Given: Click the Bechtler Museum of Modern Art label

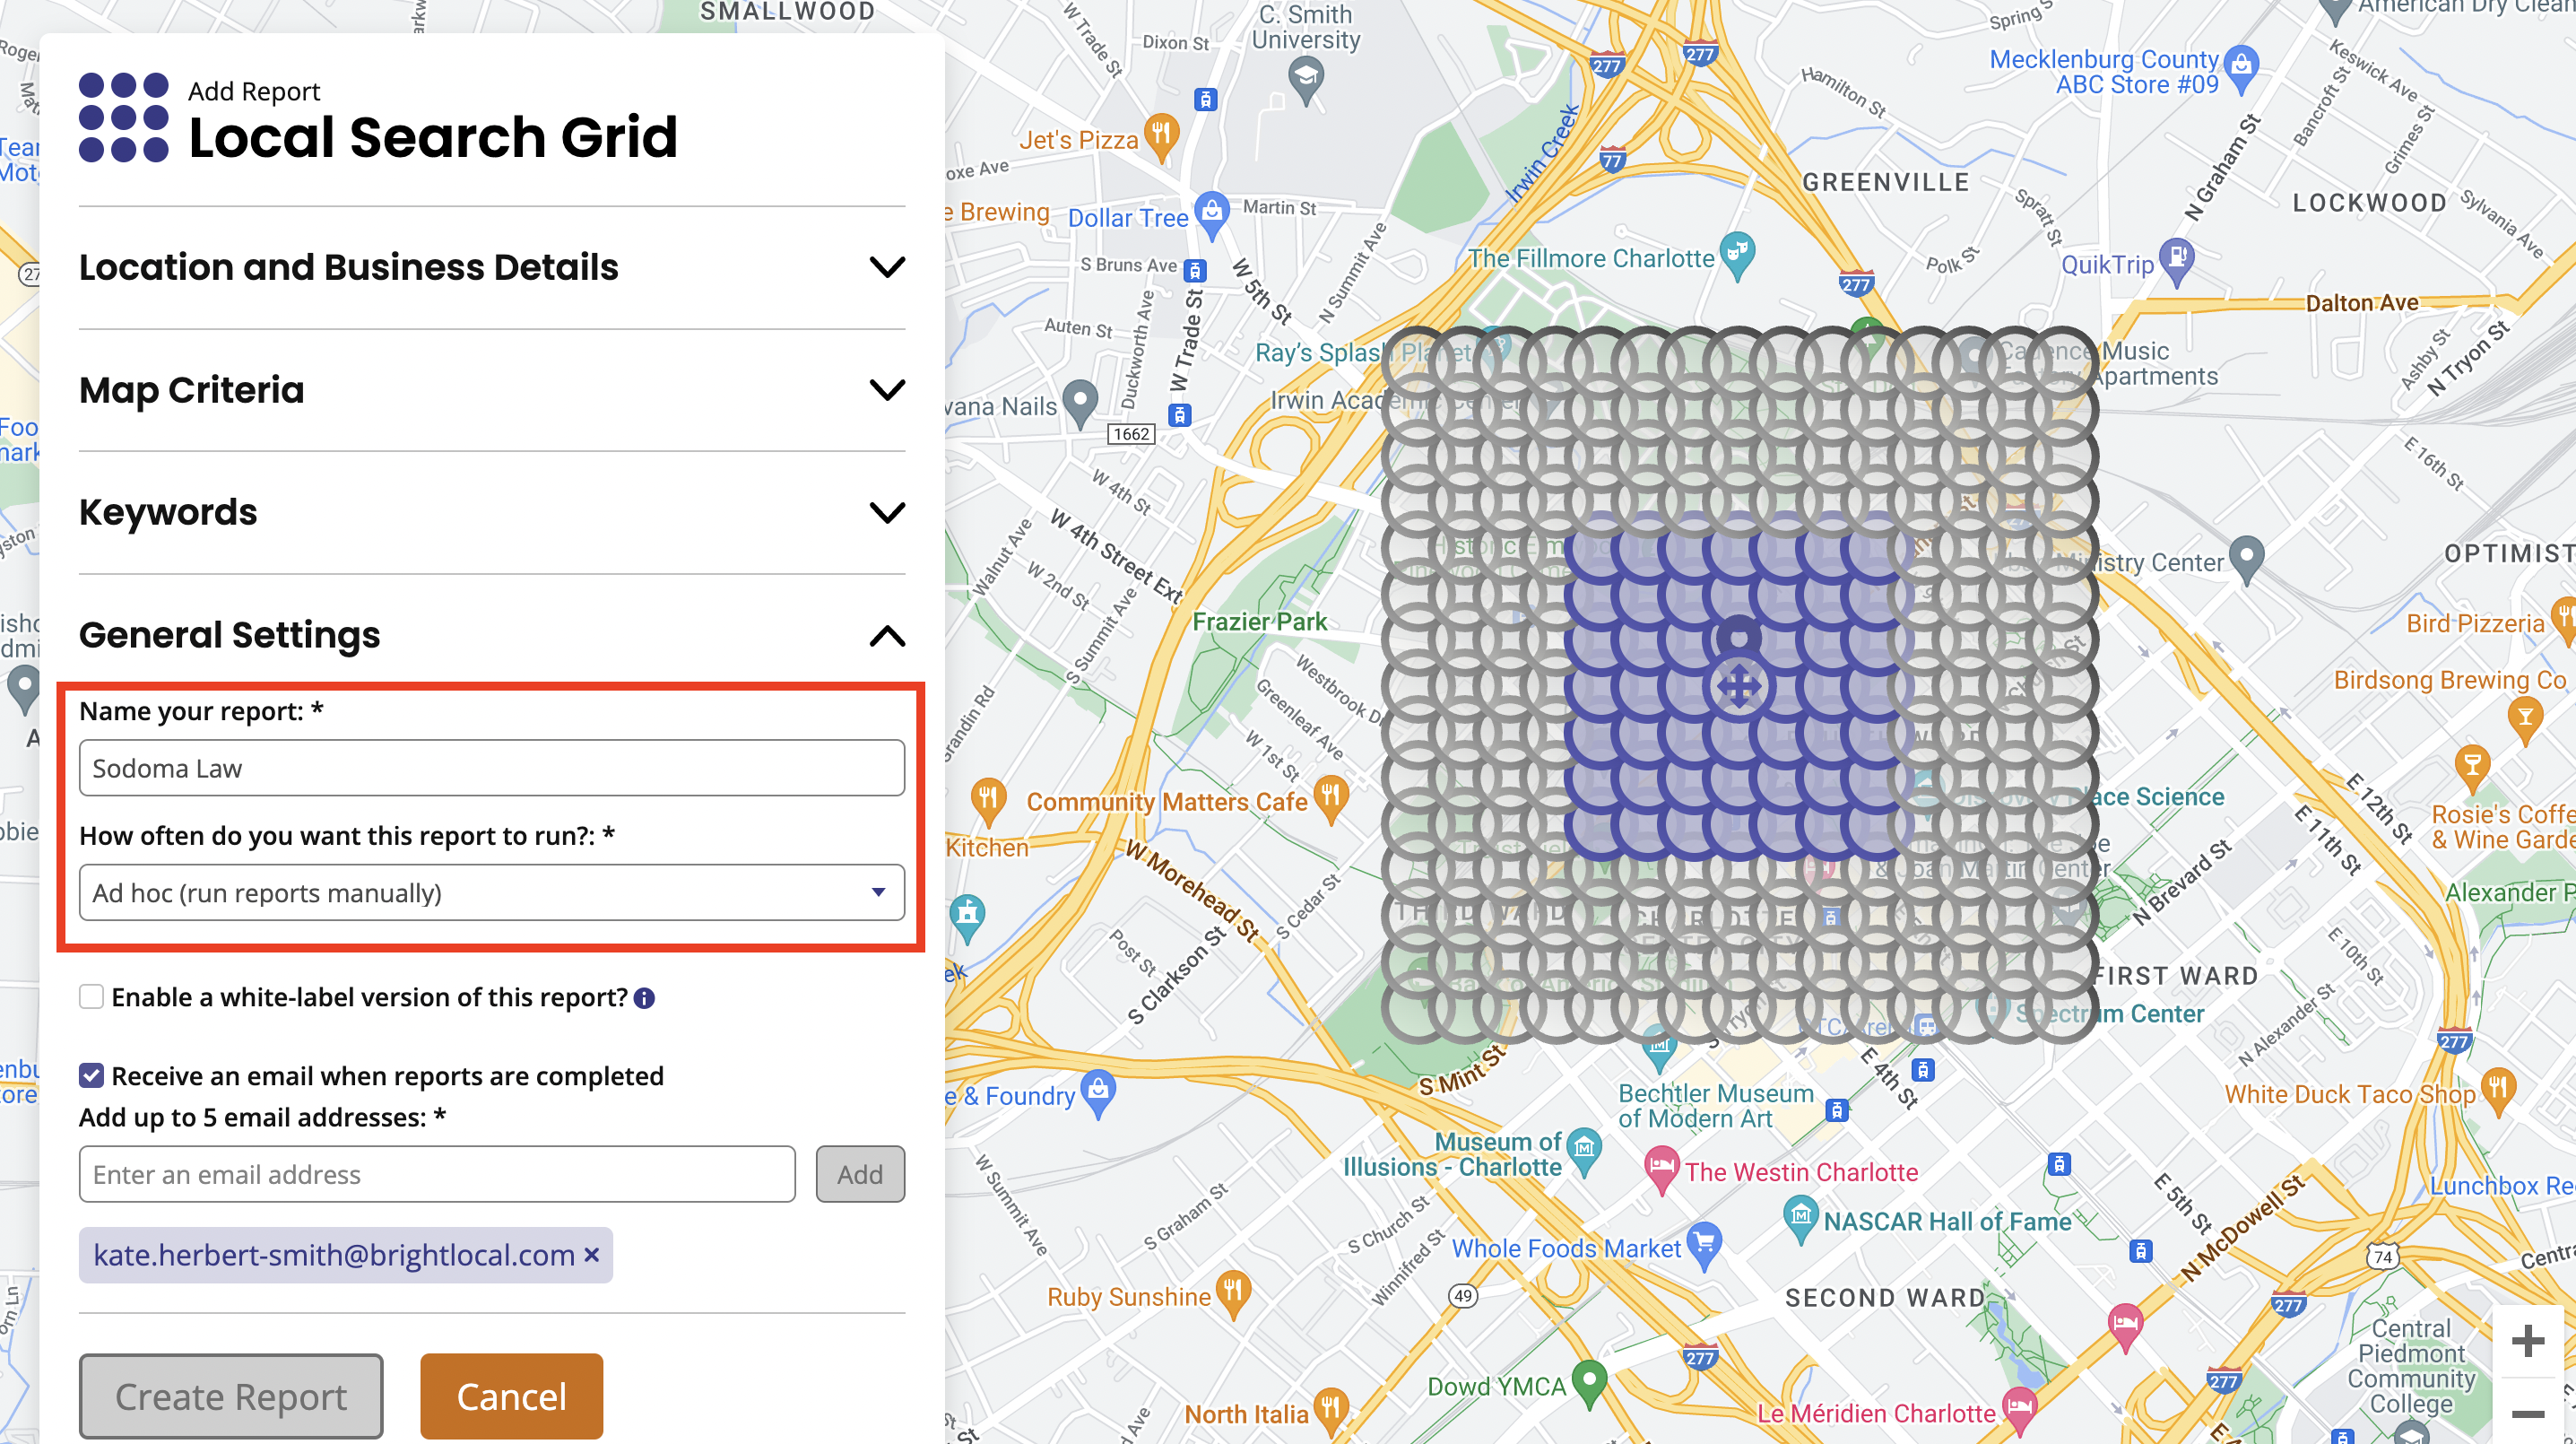Looking at the screenshot, I should (1715, 1105).
